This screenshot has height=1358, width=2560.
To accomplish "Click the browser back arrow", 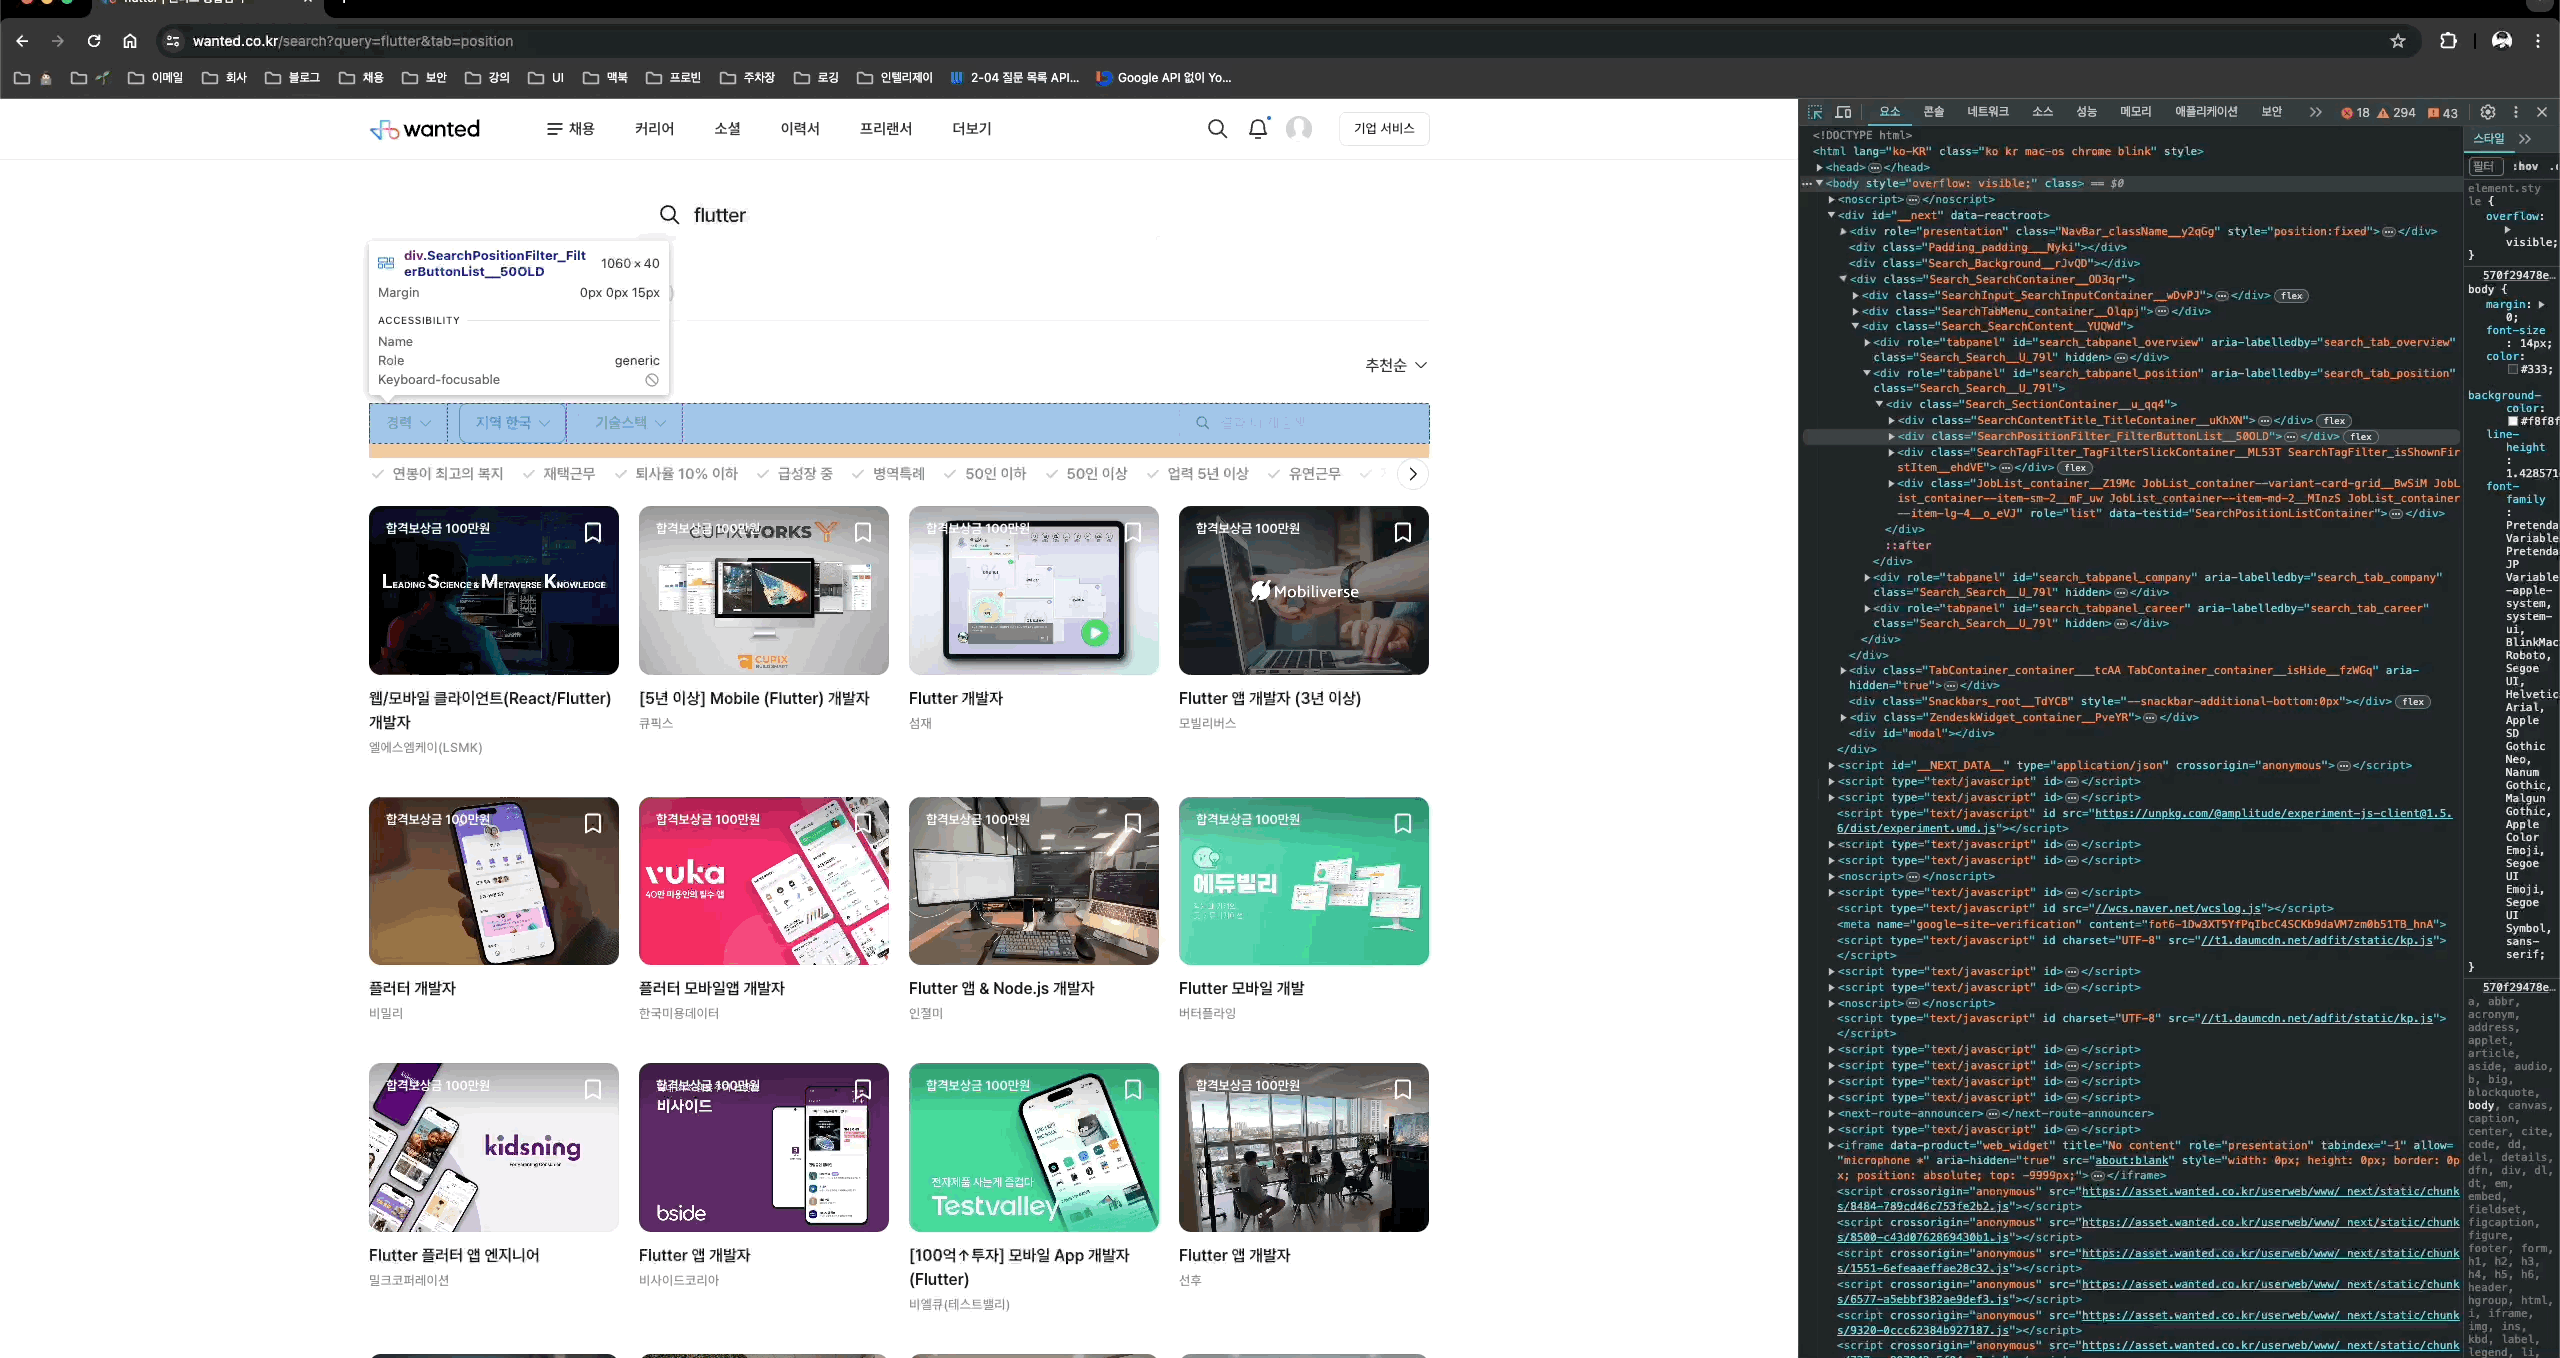I will click(22, 41).
